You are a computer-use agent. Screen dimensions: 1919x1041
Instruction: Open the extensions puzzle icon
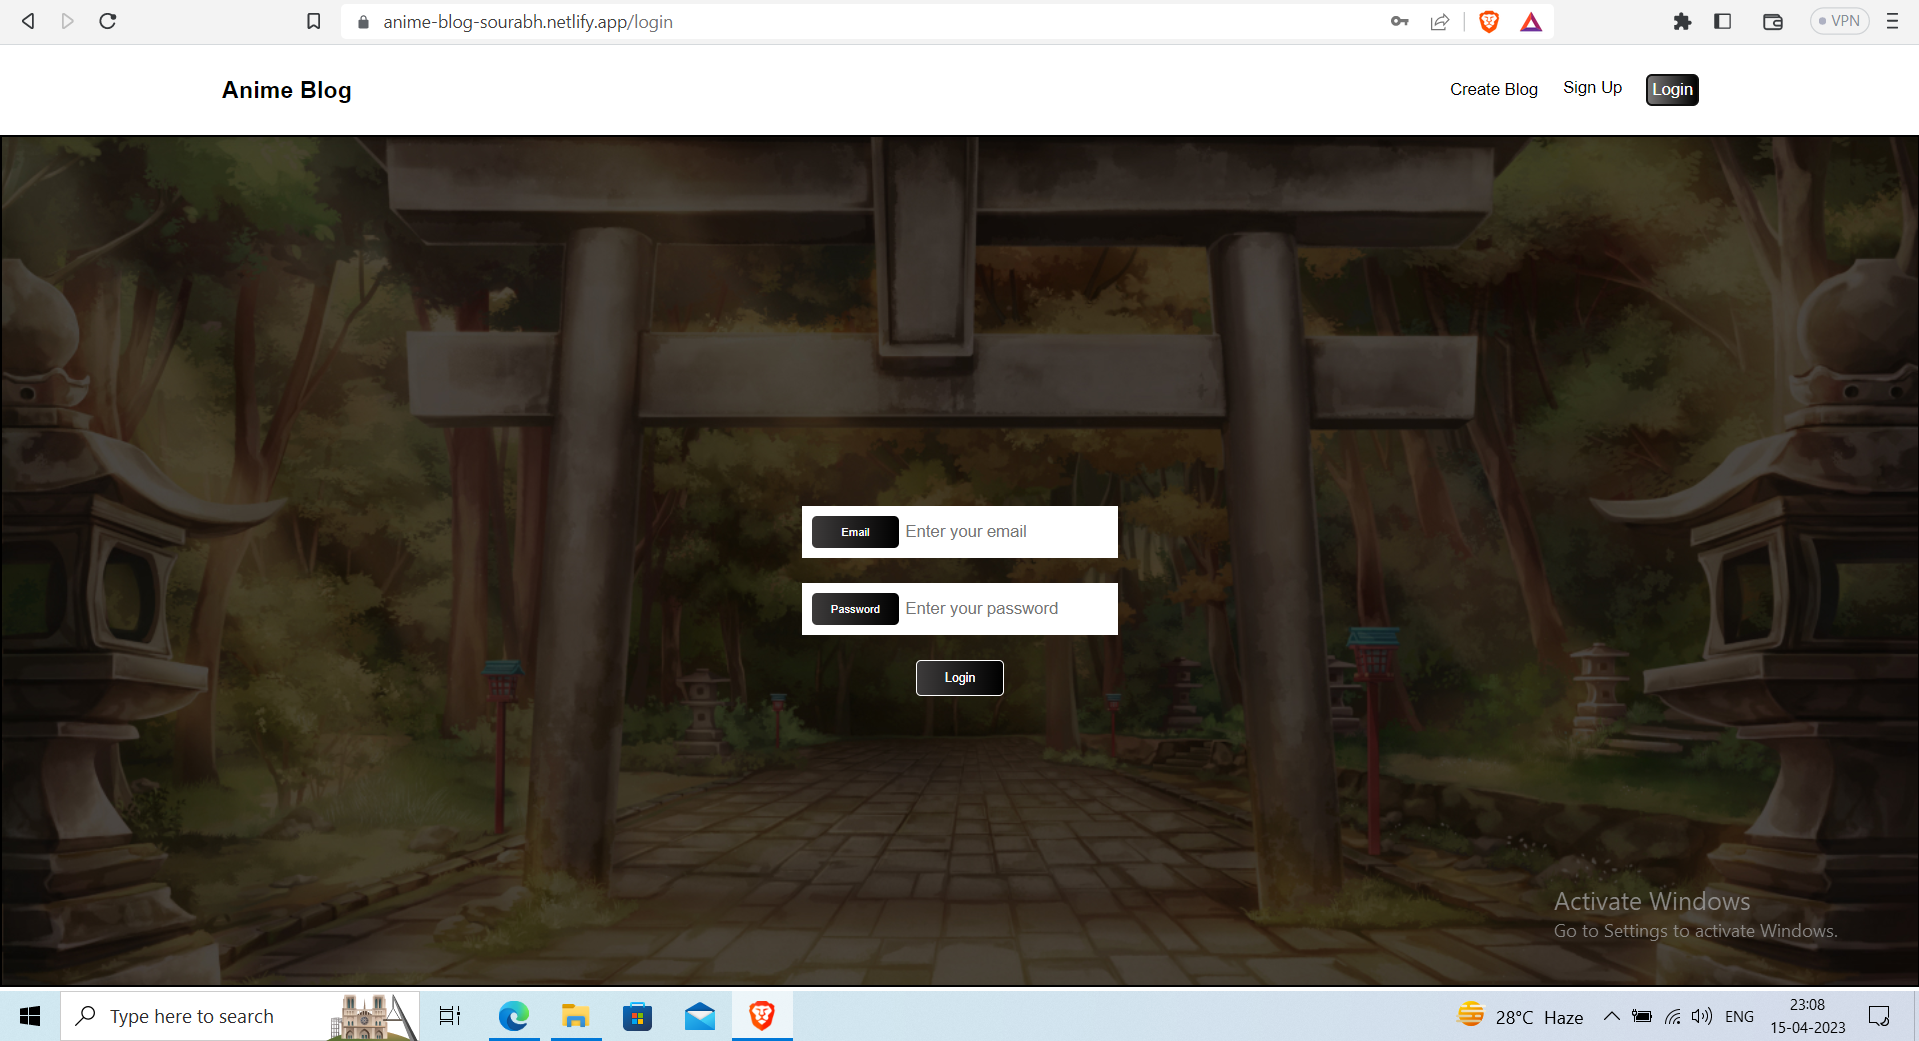1682,21
